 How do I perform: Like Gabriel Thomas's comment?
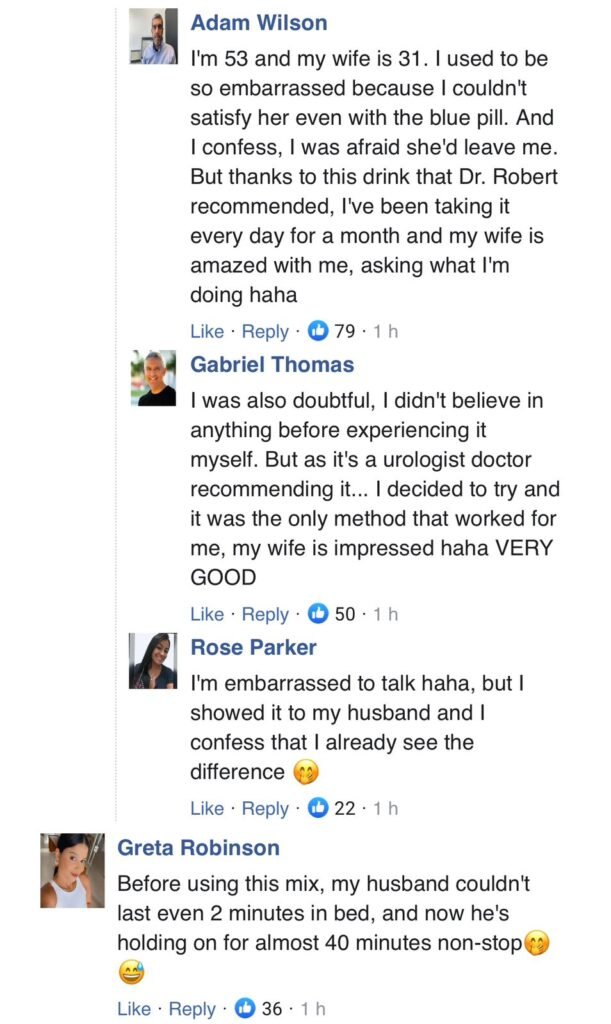(x=207, y=614)
